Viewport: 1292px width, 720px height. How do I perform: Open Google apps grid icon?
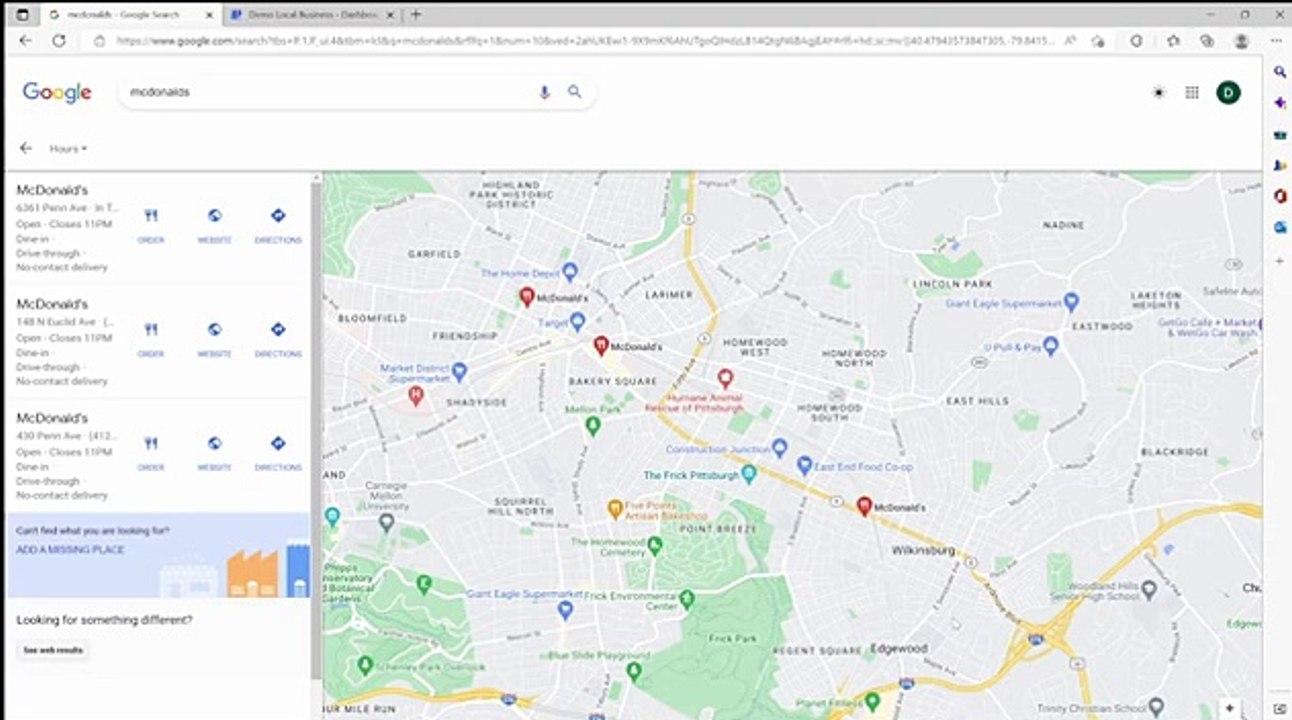tap(1192, 92)
